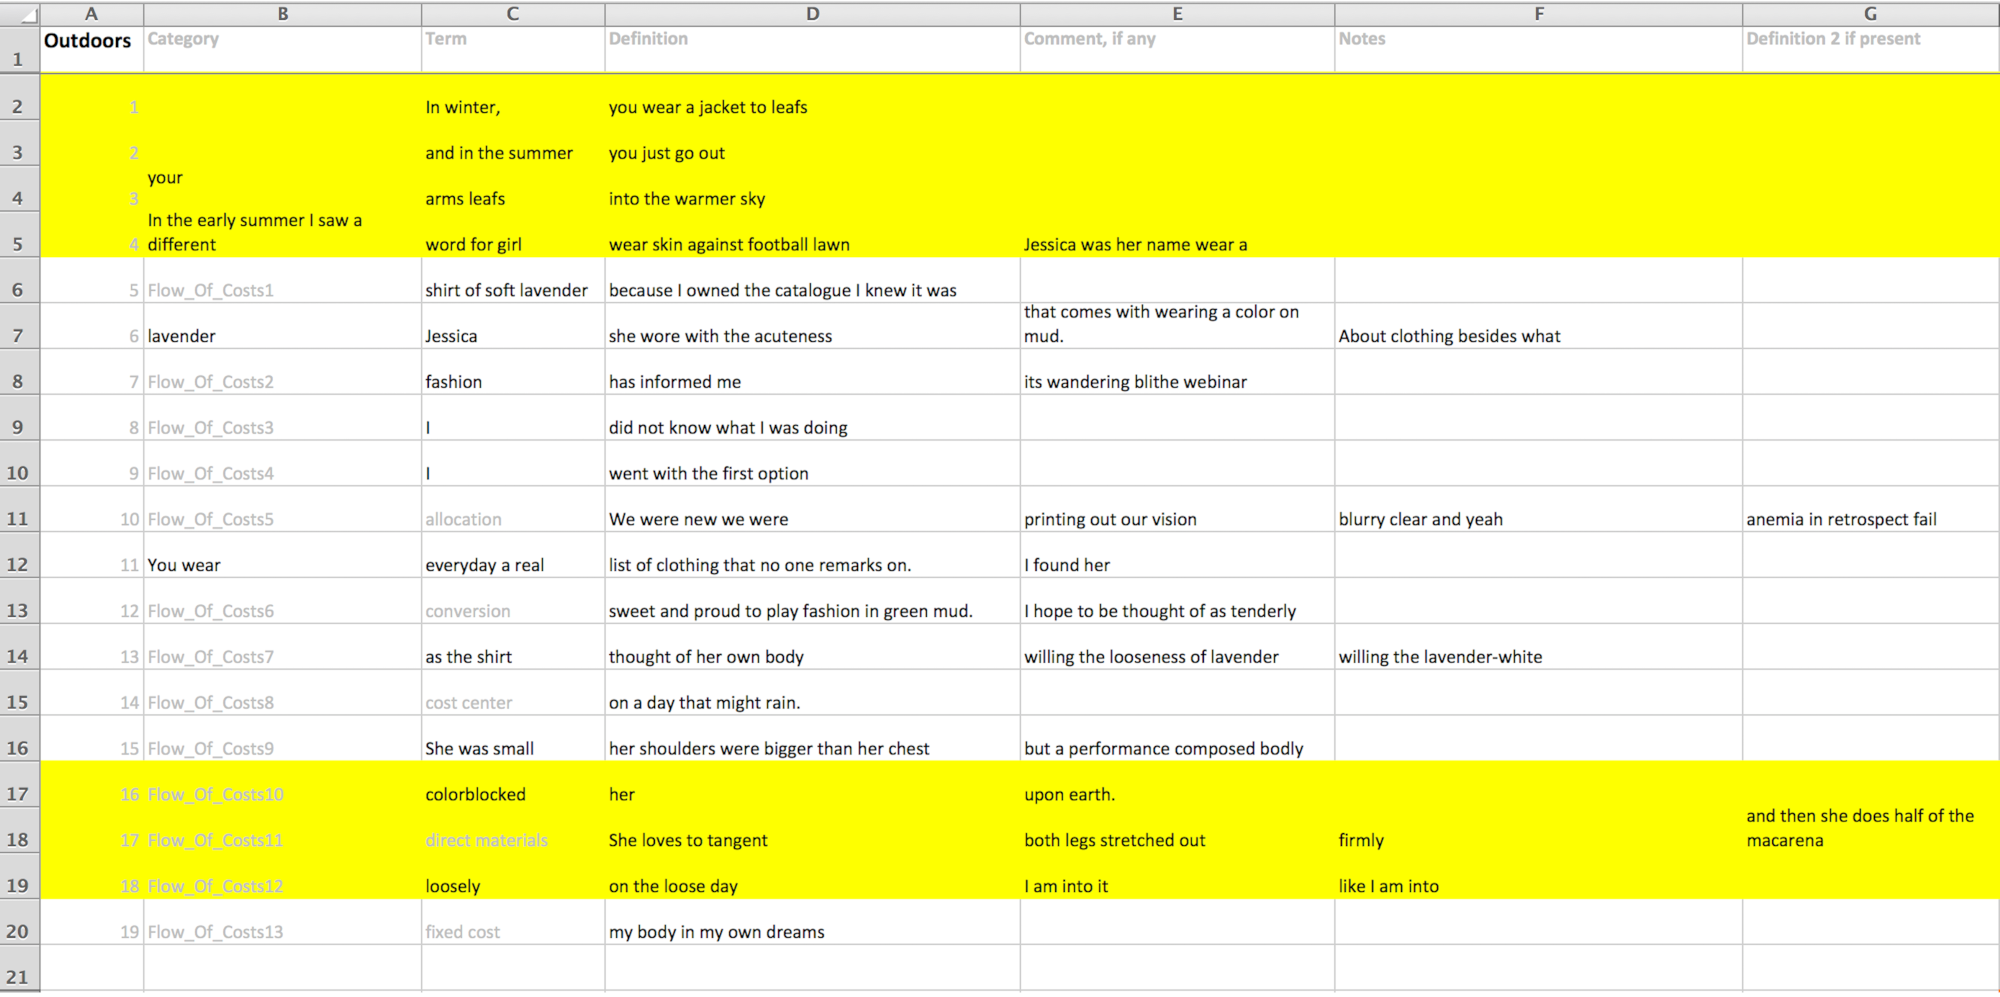Click 'shirt of soft lavender' cell
The width and height of the screenshot is (2000, 997).
(513, 281)
